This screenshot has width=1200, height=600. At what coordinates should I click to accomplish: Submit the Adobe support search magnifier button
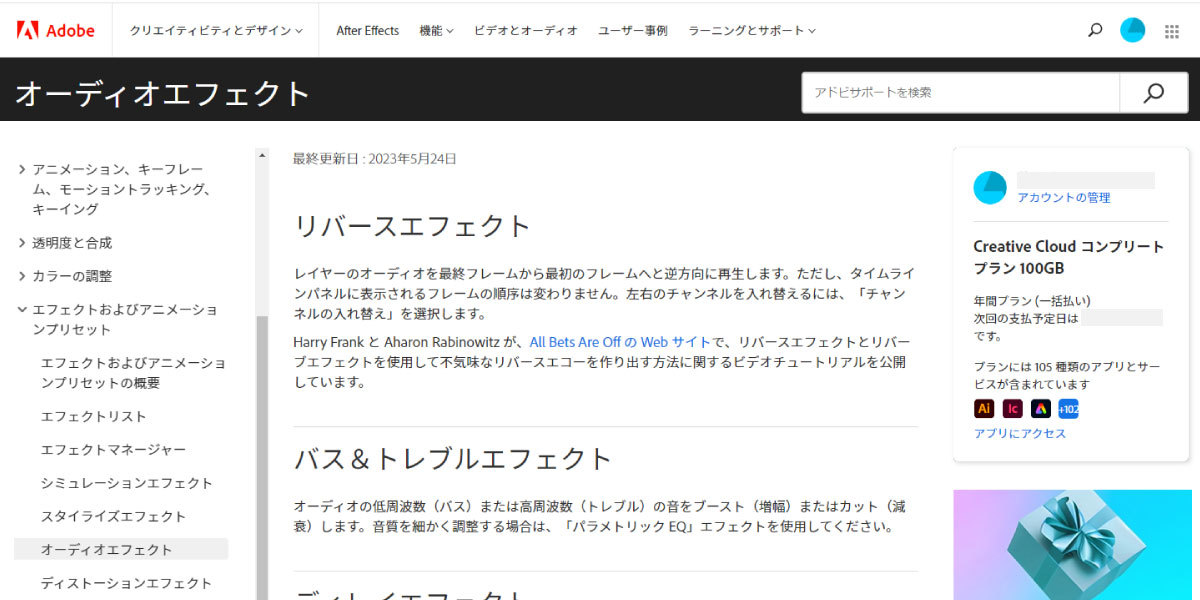click(1153, 92)
